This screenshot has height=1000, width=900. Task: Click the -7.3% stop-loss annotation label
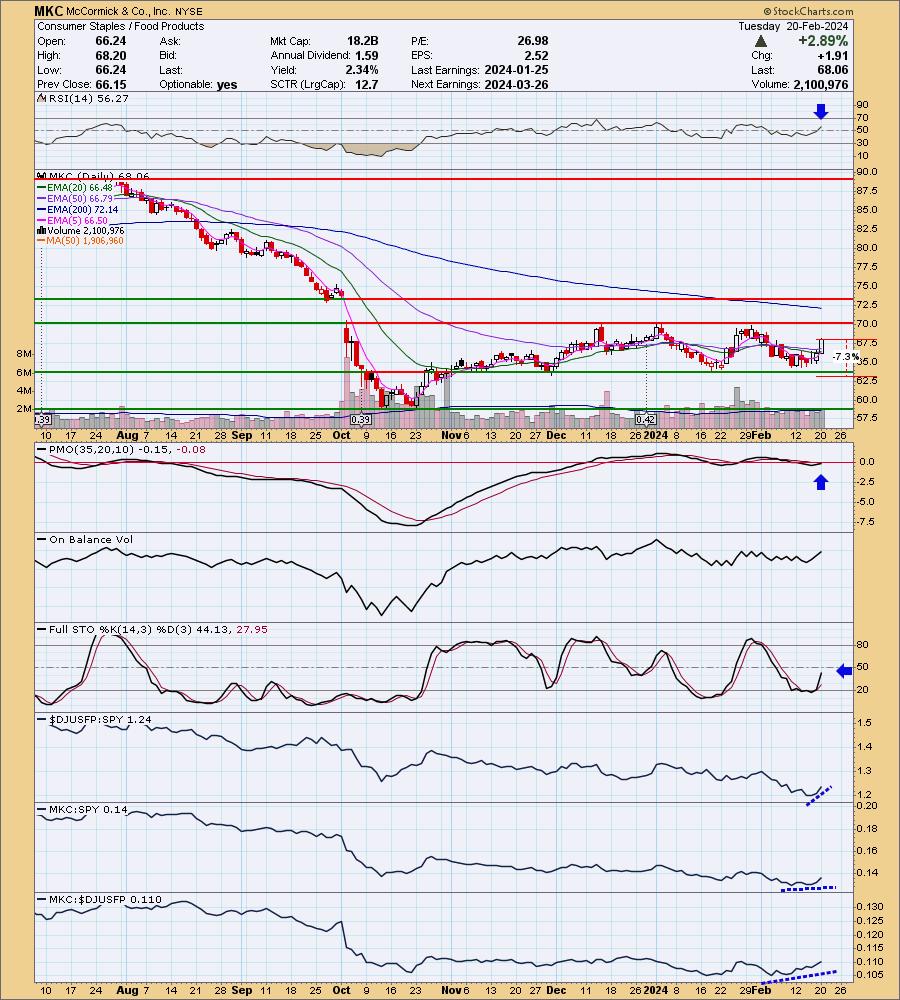[846, 357]
